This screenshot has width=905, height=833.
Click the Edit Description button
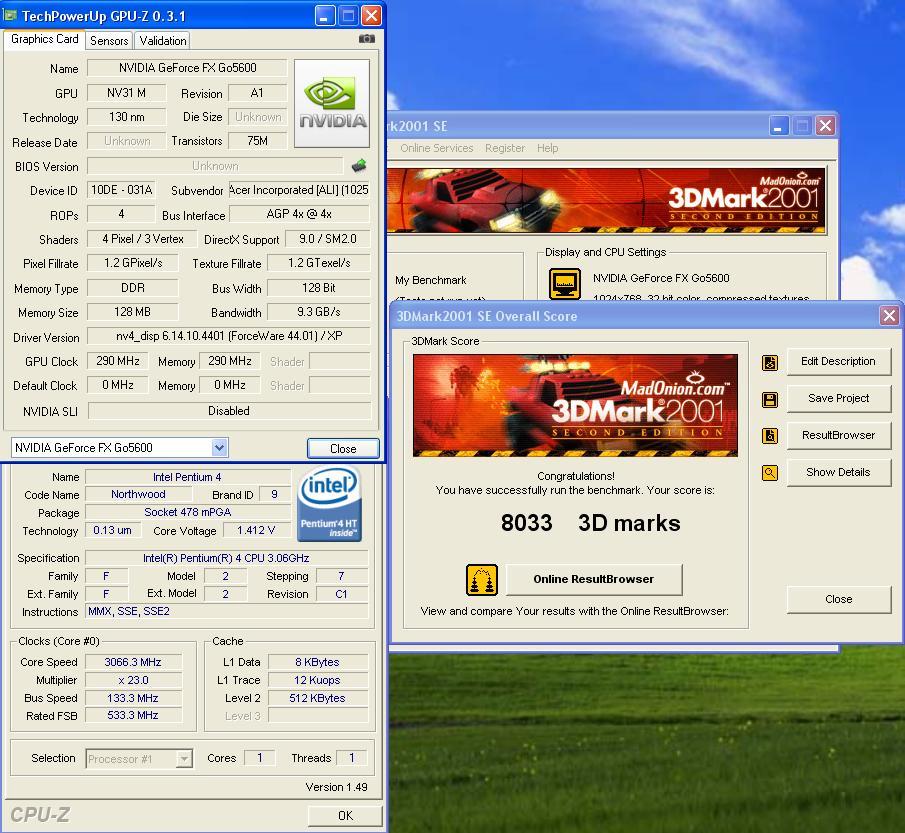pyautogui.click(x=838, y=361)
